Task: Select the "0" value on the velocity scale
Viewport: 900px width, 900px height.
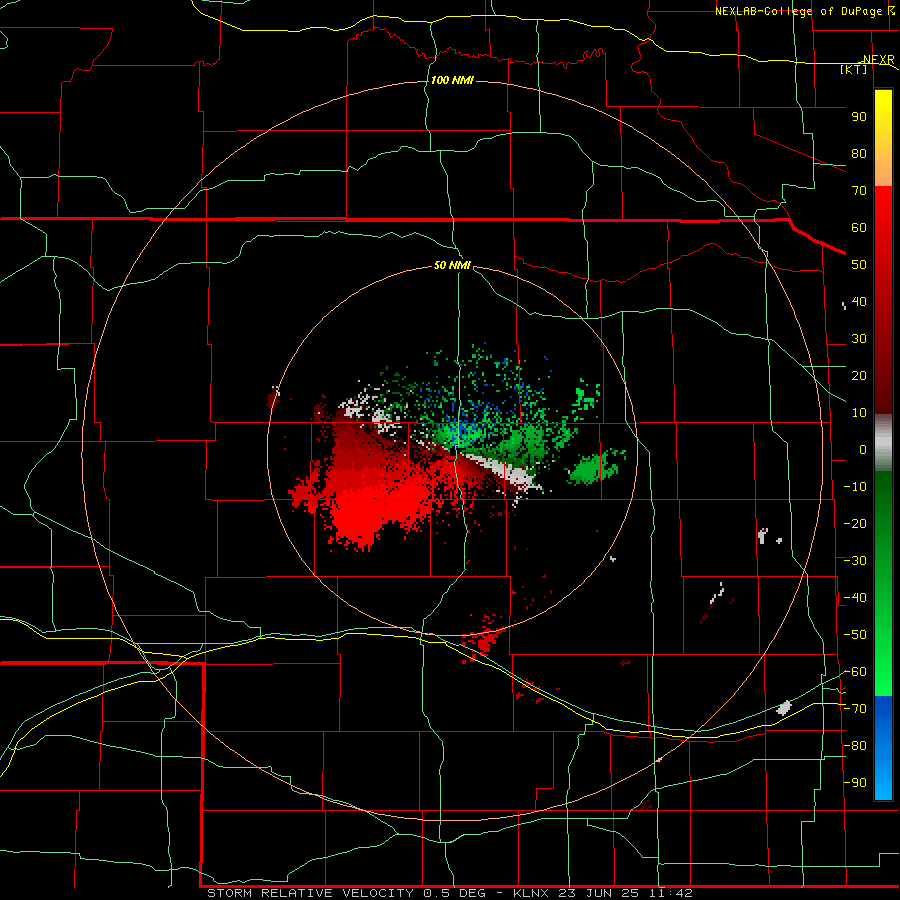Action: (x=863, y=450)
